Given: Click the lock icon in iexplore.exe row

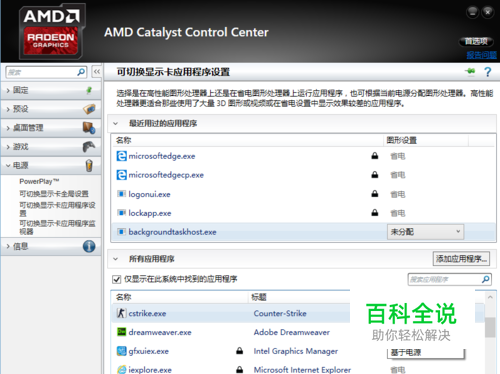Looking at the screenshot, I should [239, 369].
